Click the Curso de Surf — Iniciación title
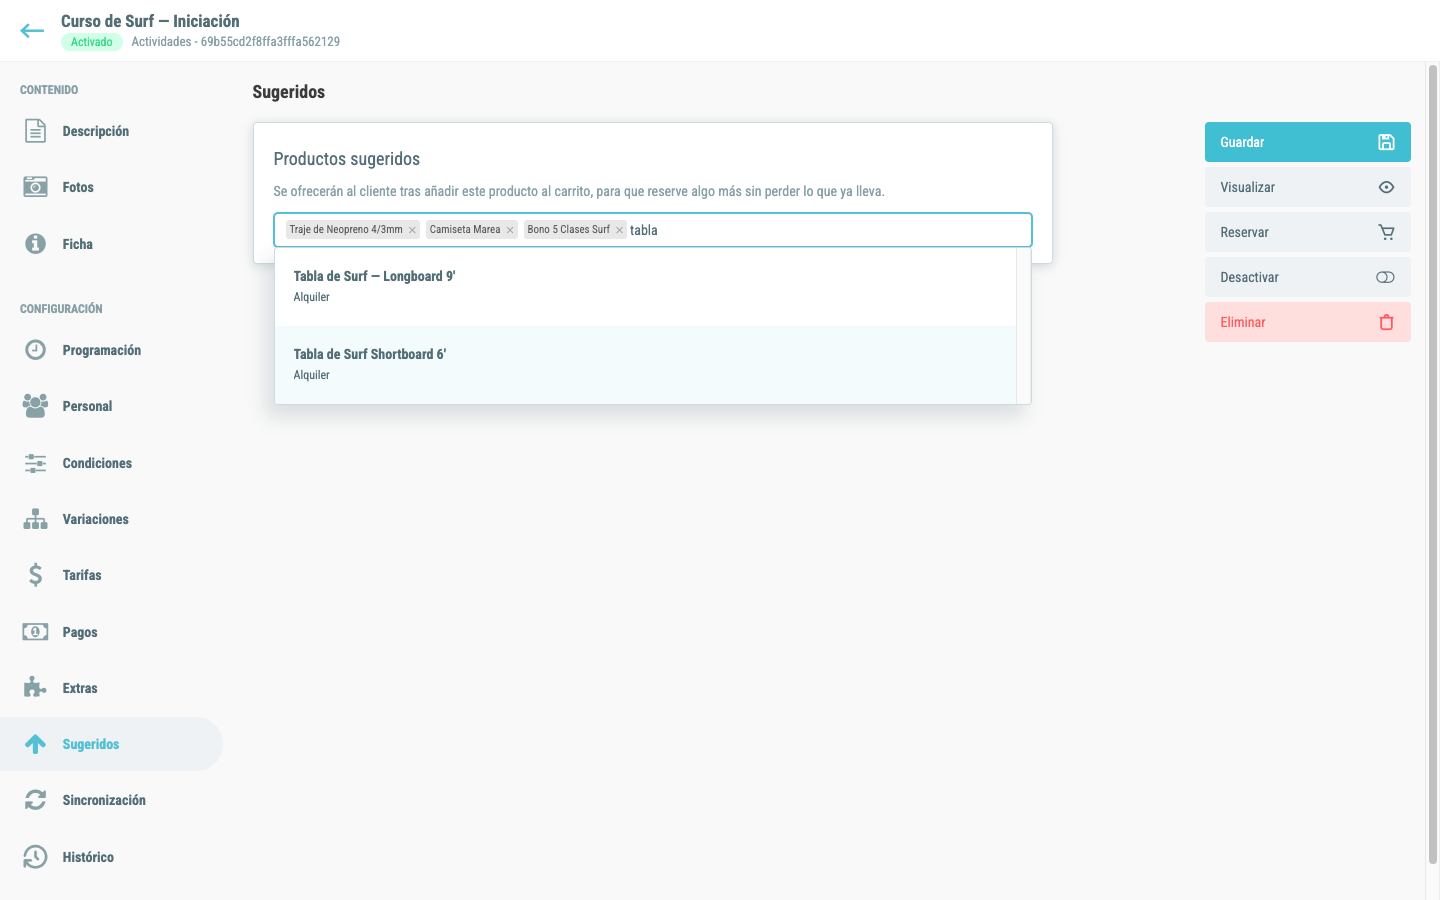The height and width of the screenshot is (900, 1440). (150, 21)
